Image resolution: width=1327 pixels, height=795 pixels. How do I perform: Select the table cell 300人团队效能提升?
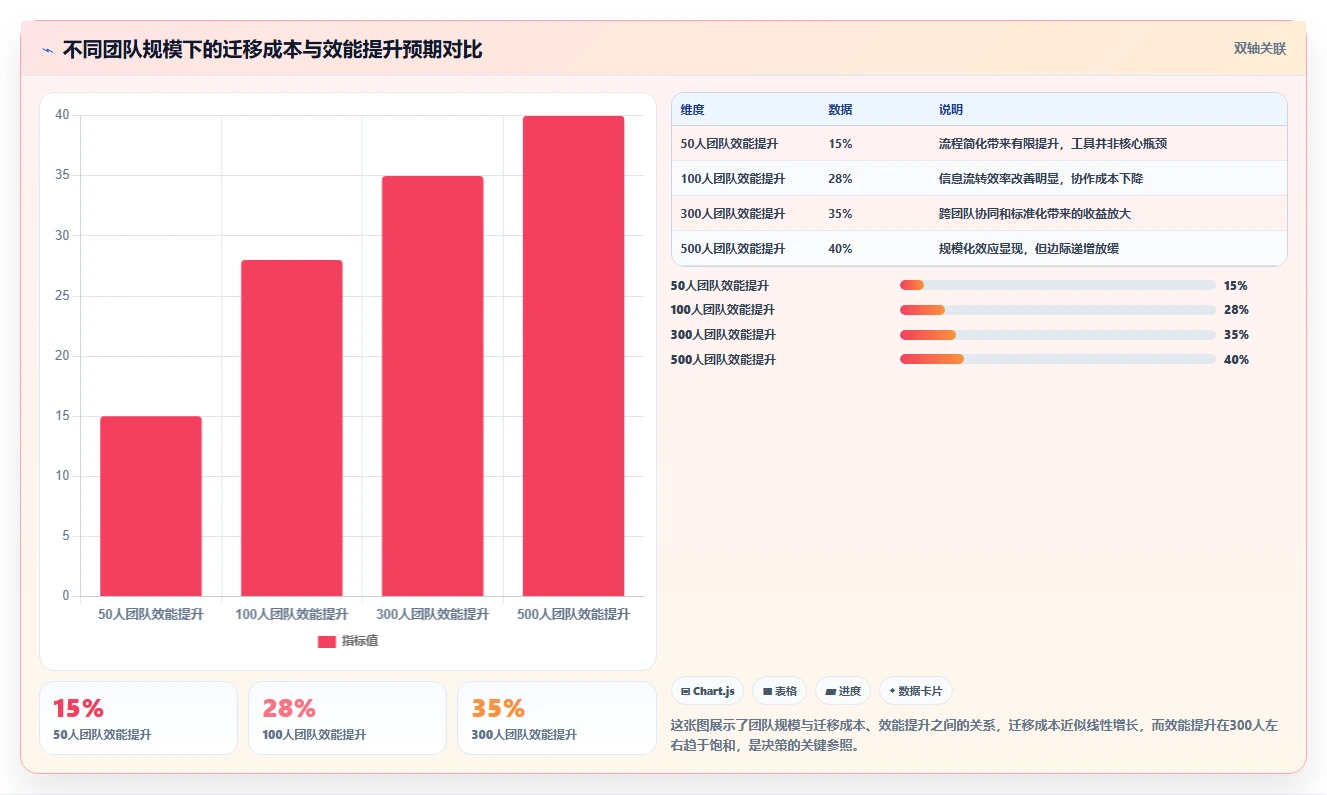[x=733, y=214]
